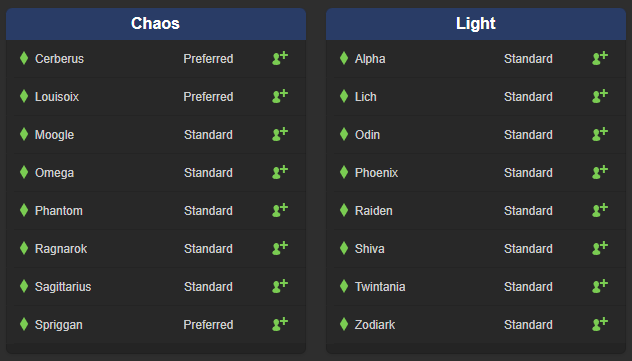632x361 pixels.
Task: Click the green diamond icon next to Ragnarok
Action: pos(24,248)
